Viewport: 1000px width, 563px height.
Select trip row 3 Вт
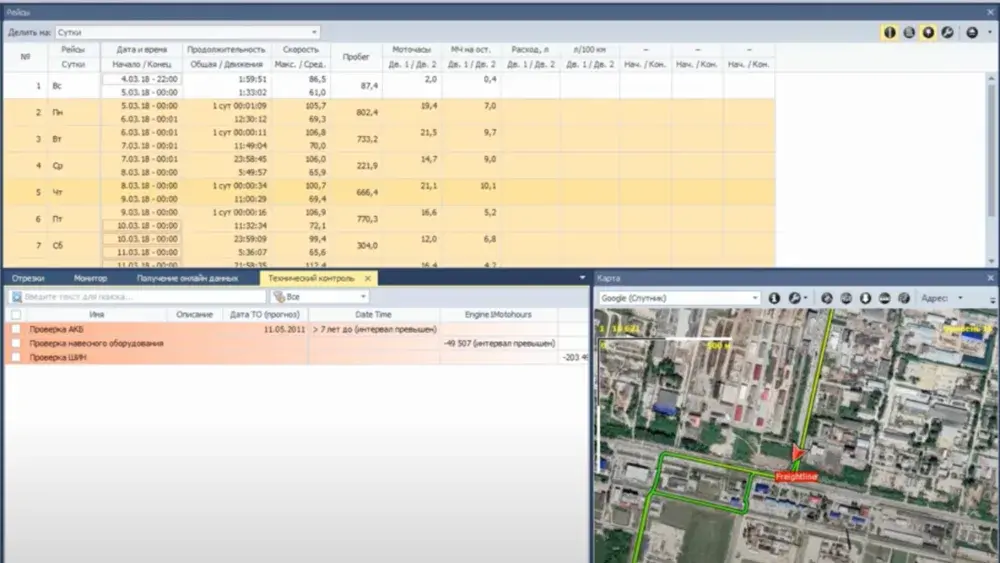tap(389, 139)
